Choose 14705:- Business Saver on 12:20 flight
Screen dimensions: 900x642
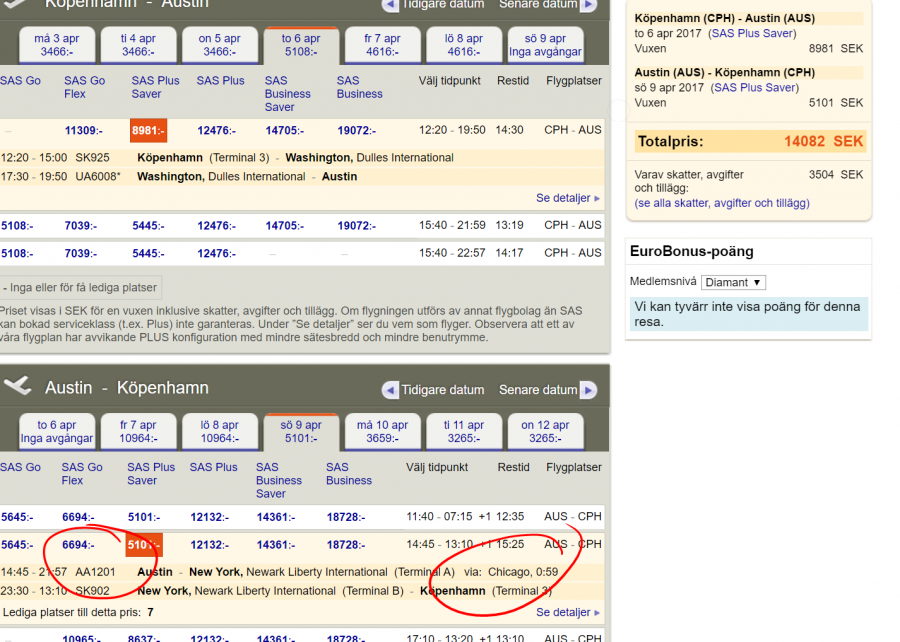click(x=285, y=131)
